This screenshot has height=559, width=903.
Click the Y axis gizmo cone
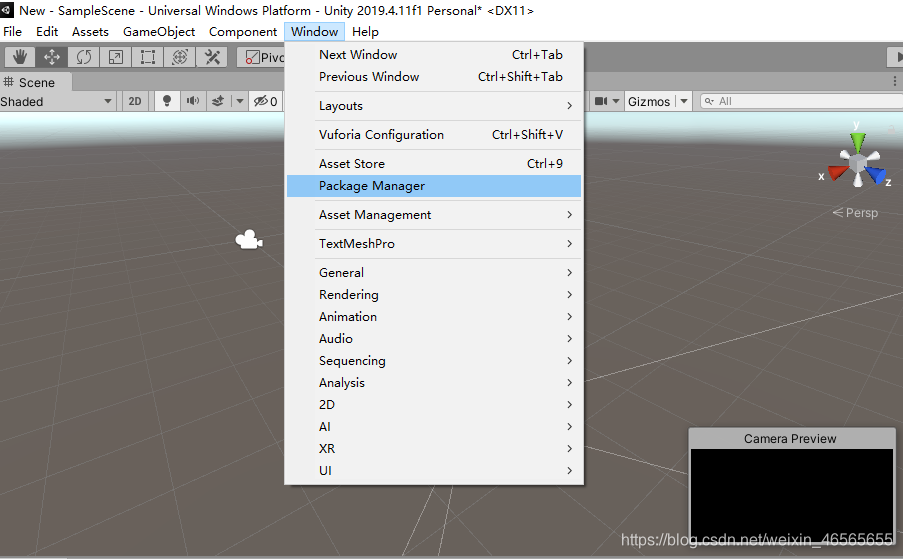coord(858,142)
